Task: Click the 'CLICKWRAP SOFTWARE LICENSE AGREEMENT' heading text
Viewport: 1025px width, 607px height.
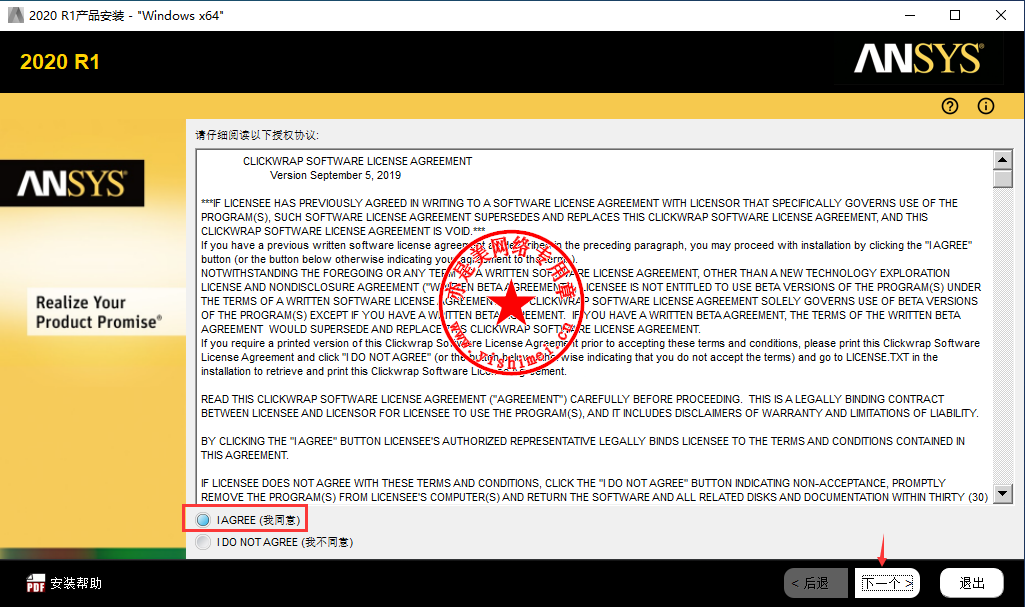Action: (358, 161)
